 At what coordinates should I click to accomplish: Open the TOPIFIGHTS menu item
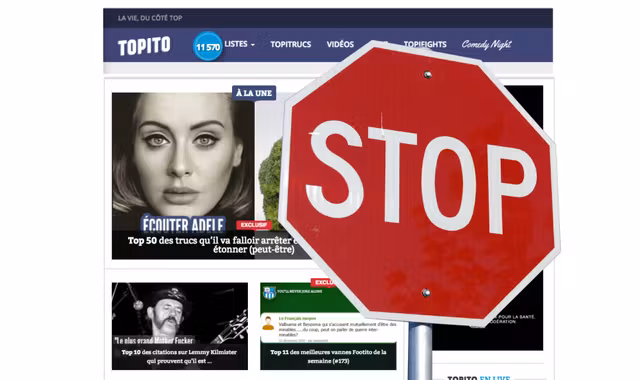coord(425,44)
